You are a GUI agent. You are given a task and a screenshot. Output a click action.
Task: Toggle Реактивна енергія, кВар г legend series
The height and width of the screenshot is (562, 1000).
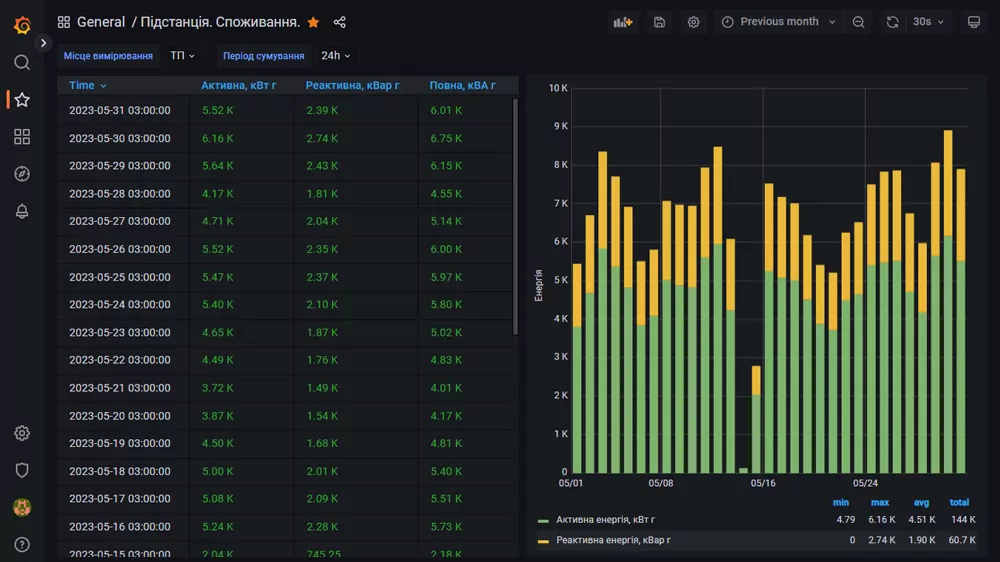[x=613, y=540]
